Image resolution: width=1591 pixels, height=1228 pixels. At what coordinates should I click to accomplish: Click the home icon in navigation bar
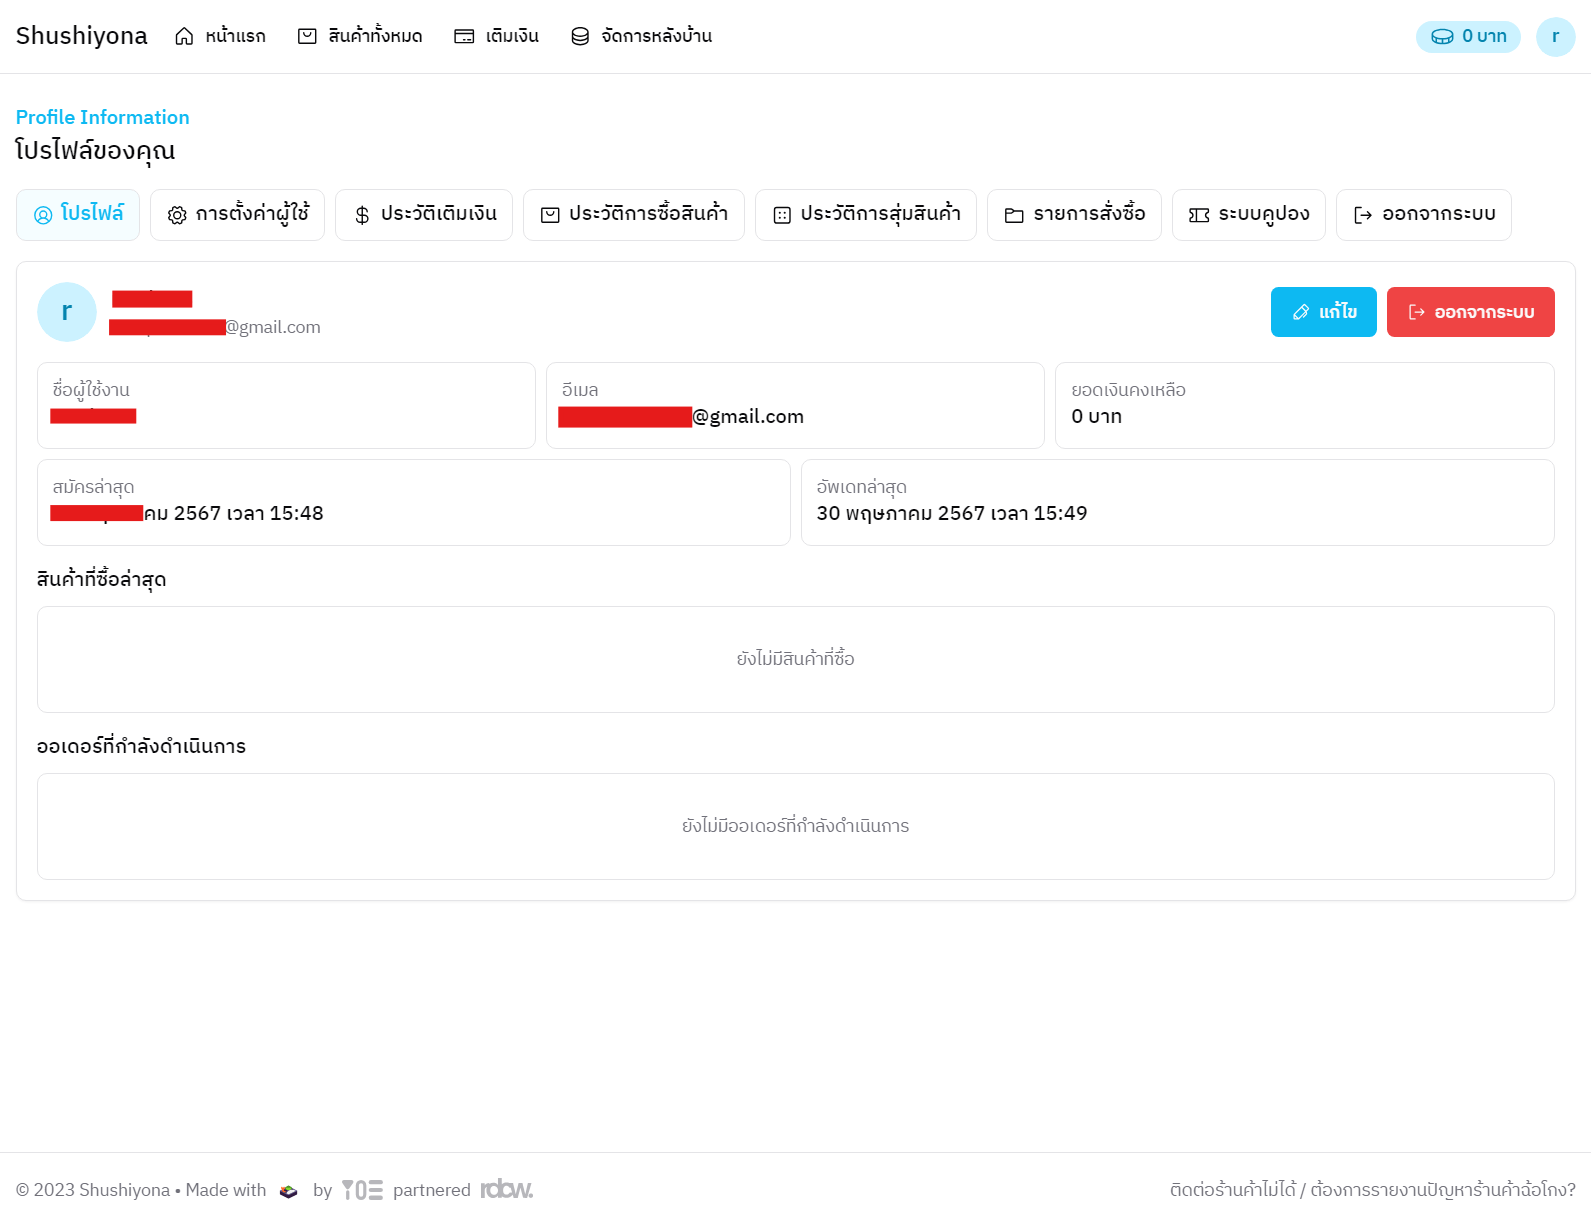coord(184,37)
